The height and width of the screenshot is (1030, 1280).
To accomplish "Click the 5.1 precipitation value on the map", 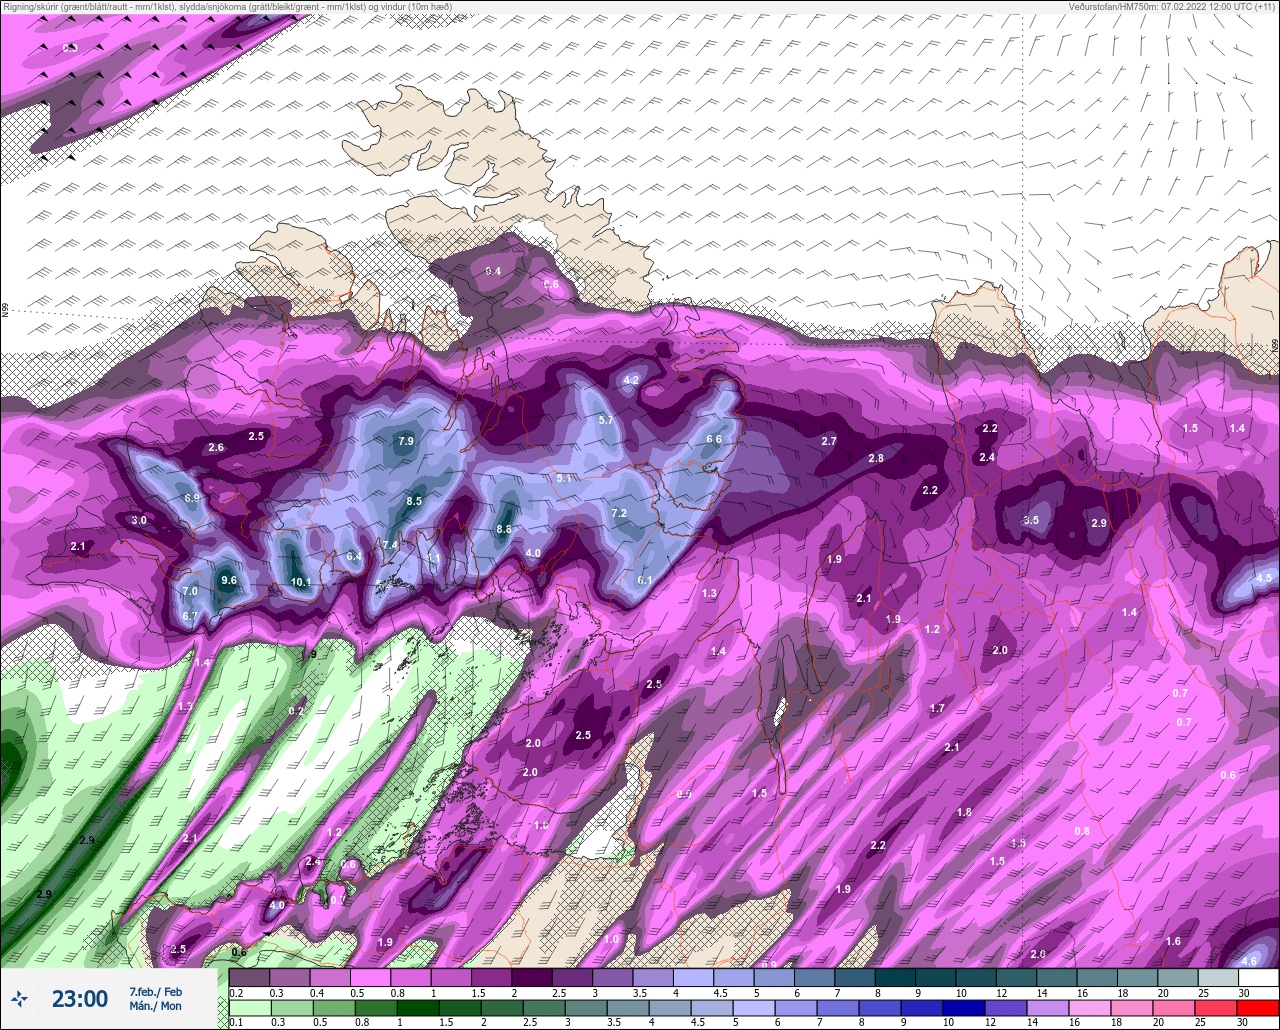I will pos(564,478).
